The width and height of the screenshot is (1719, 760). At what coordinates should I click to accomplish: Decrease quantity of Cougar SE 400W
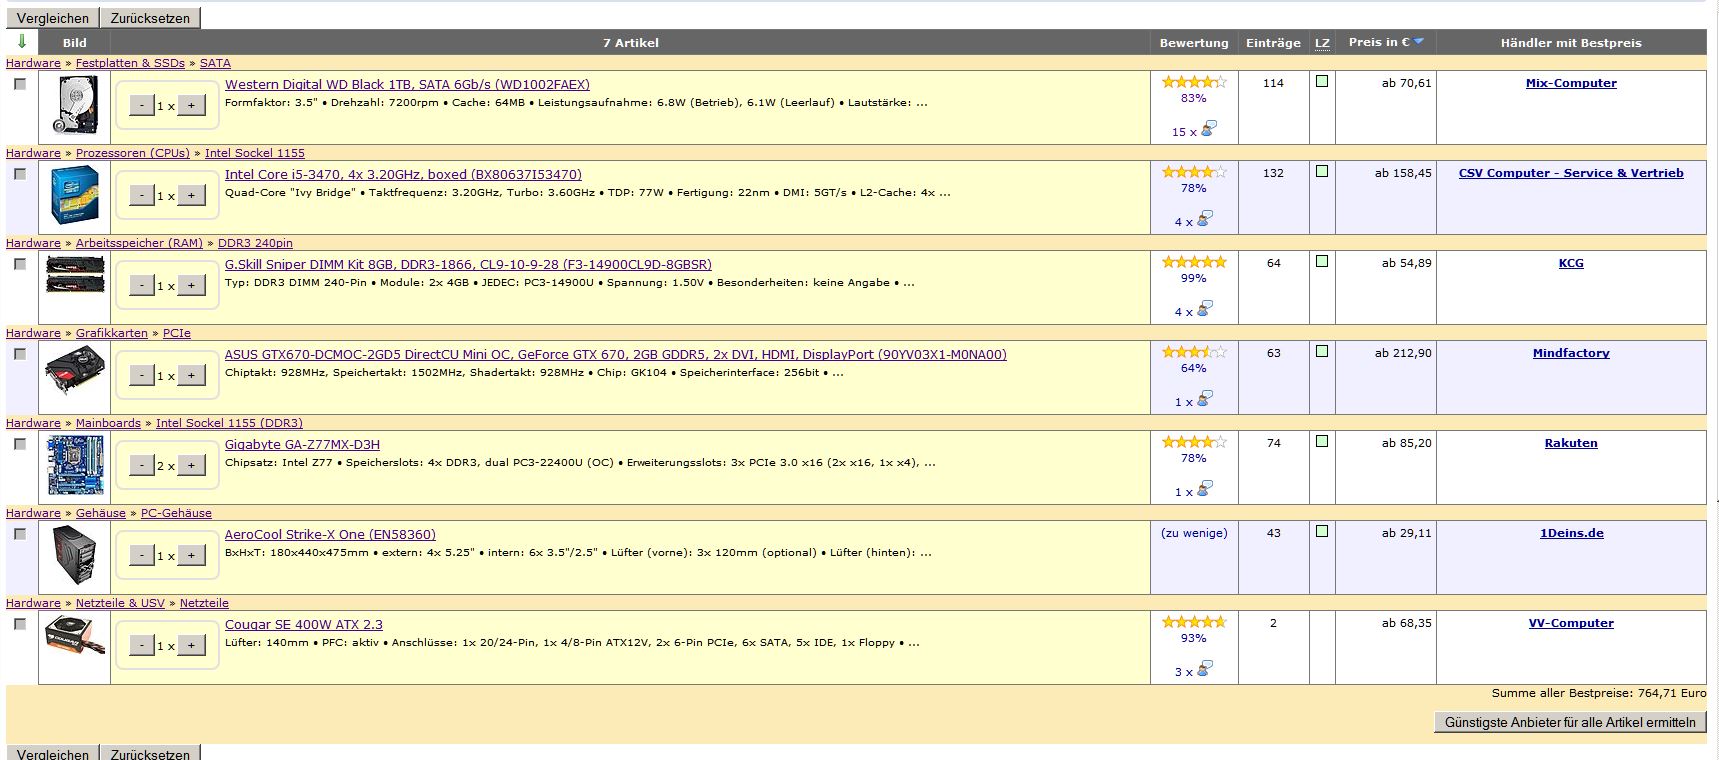pos(142,645)
